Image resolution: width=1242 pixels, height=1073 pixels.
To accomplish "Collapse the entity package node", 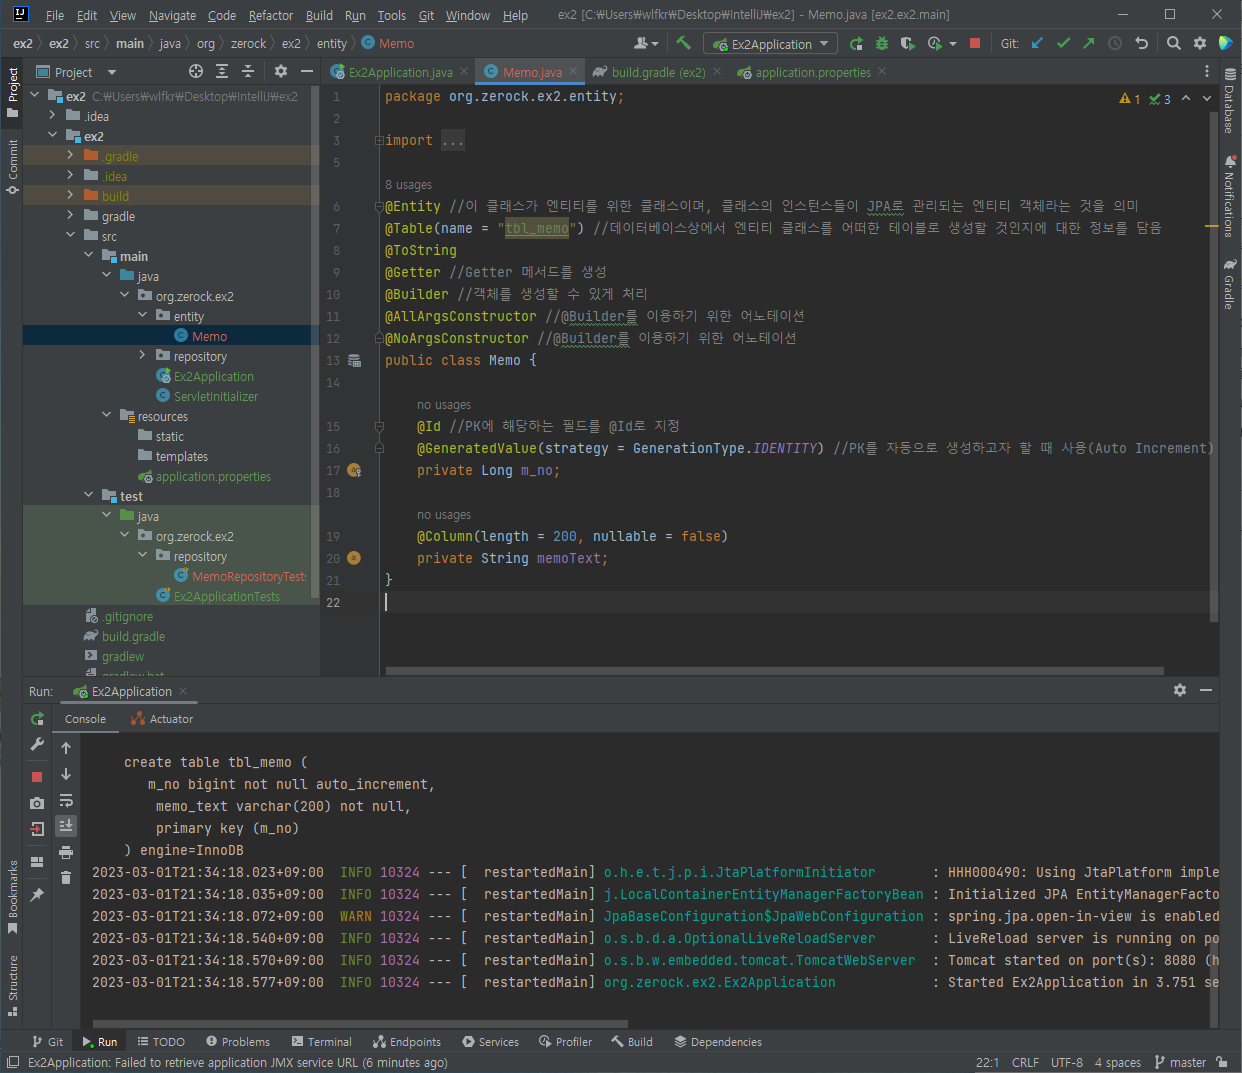I will (142, 315).
